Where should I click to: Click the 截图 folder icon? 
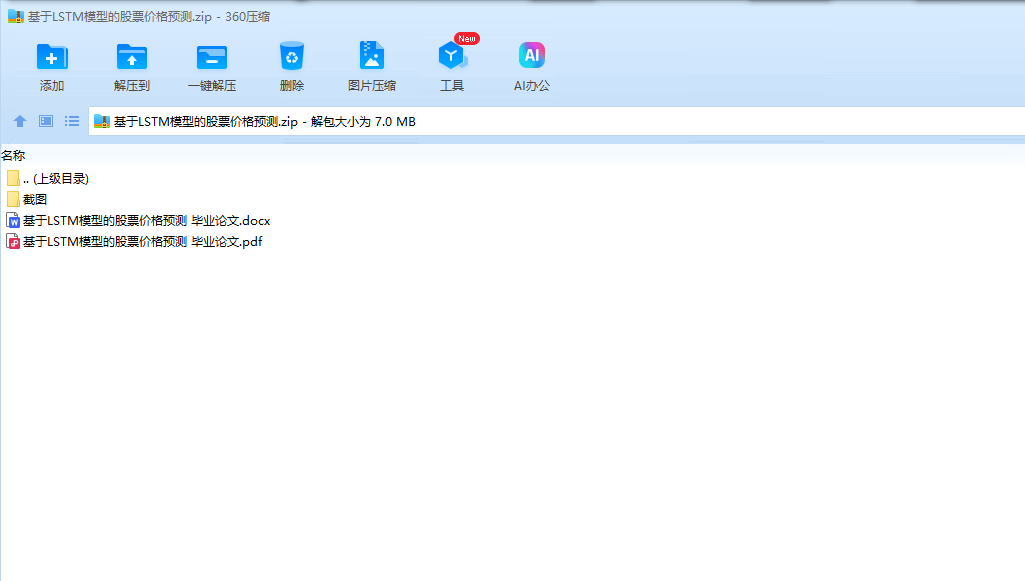click(13, 199)
